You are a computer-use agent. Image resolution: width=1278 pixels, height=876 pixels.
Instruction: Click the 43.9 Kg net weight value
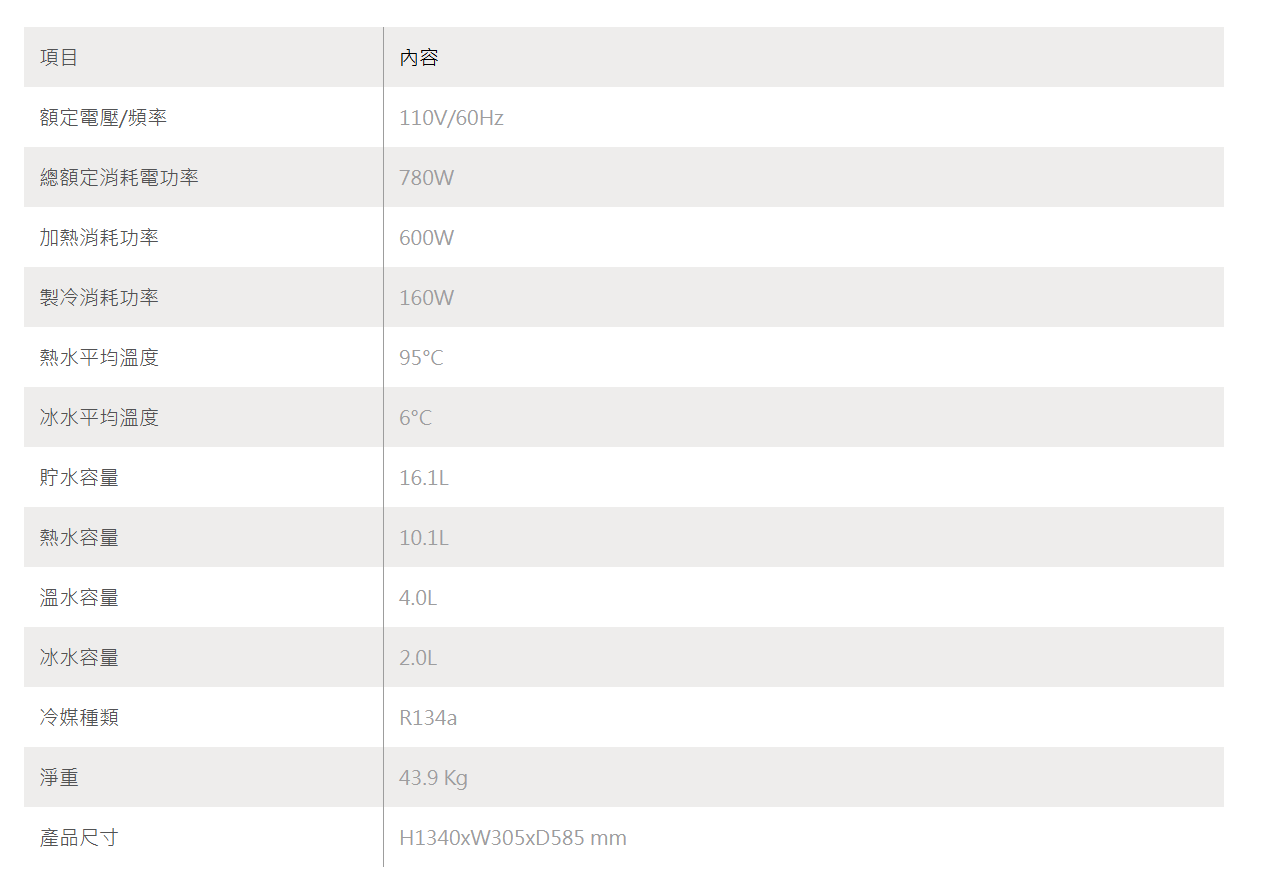click(x=433, y=778)
